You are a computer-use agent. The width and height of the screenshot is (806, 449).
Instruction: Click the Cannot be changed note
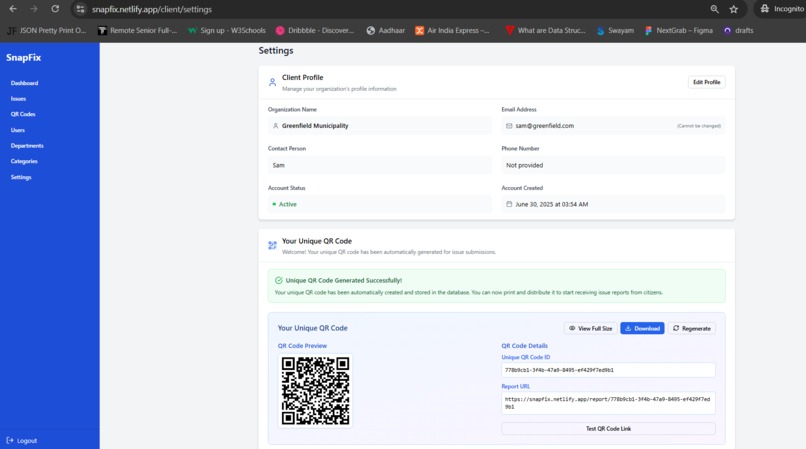click(699, 125)
